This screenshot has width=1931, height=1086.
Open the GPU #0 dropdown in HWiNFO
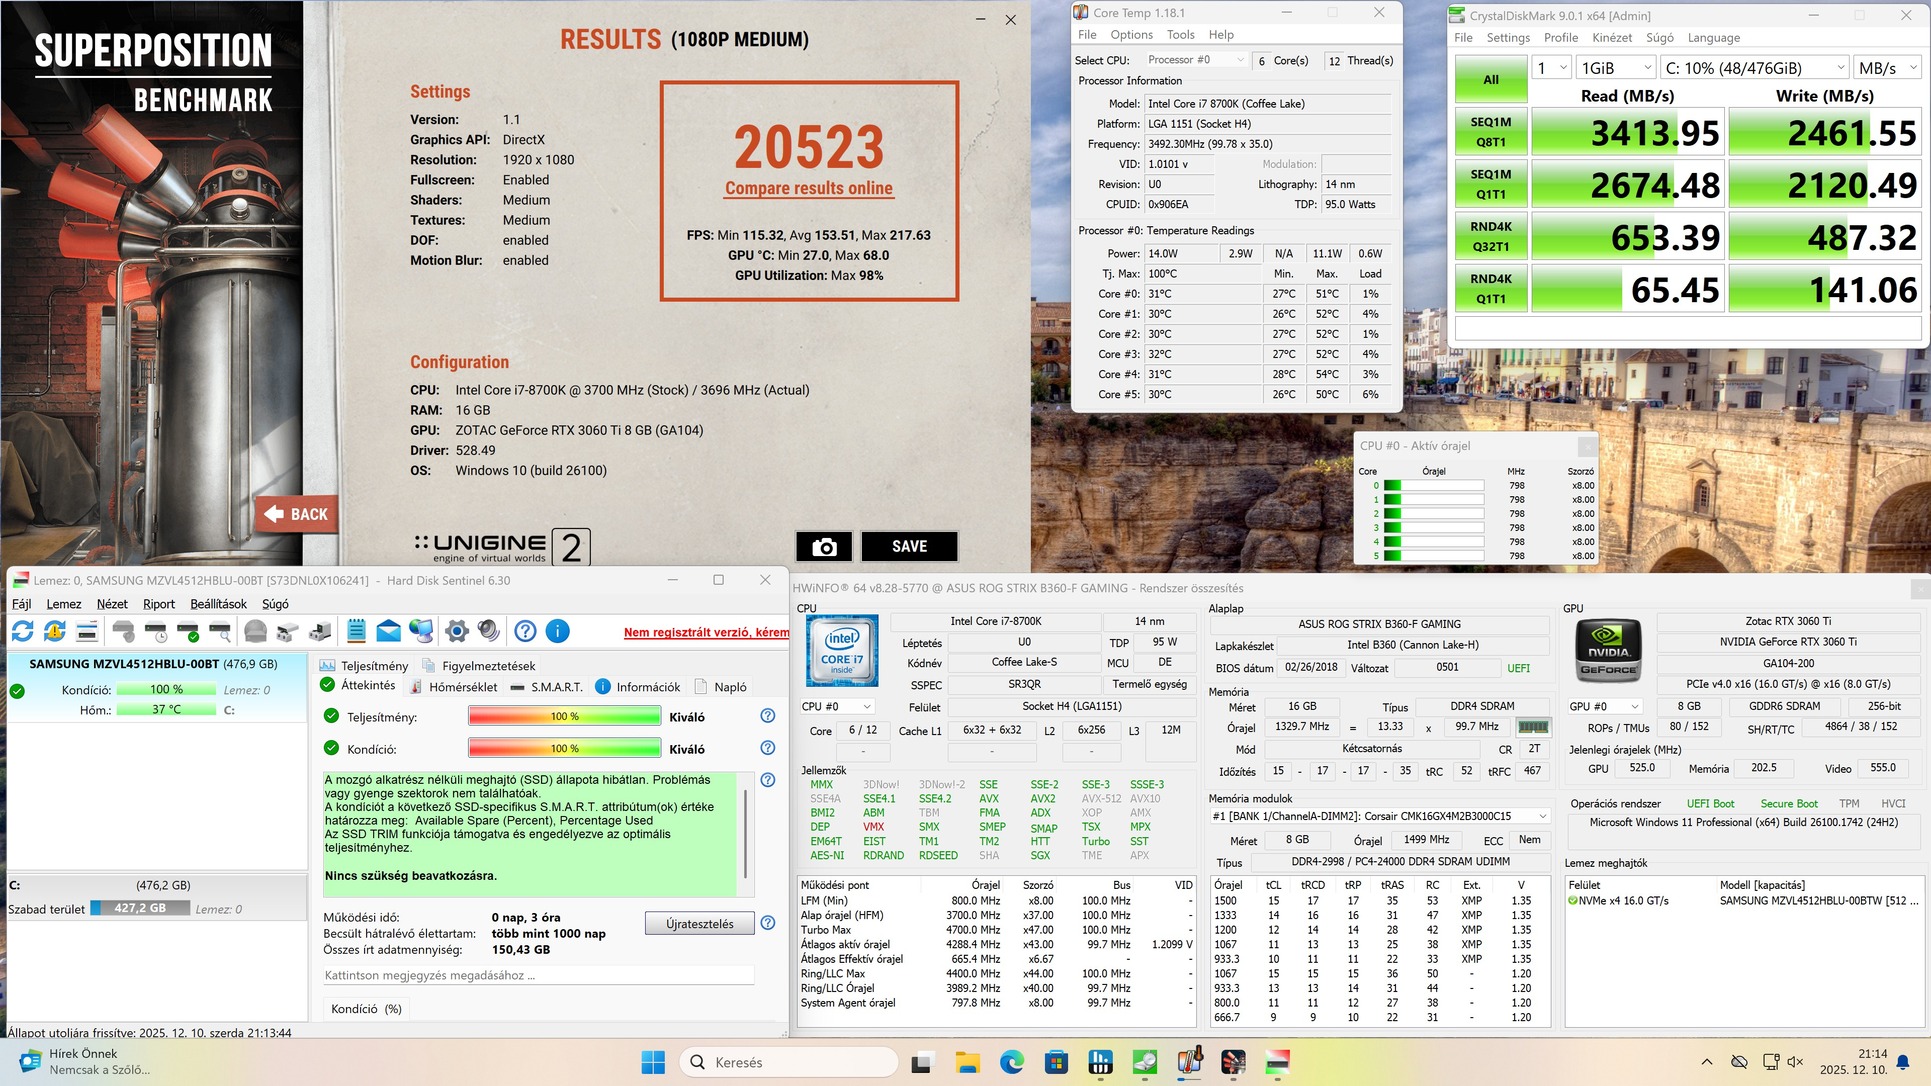tap(1604, 706)
